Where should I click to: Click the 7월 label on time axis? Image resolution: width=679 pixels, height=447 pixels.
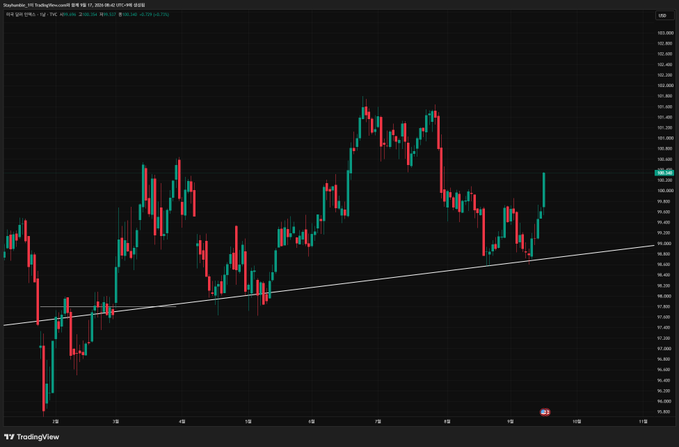click(377, 421)
